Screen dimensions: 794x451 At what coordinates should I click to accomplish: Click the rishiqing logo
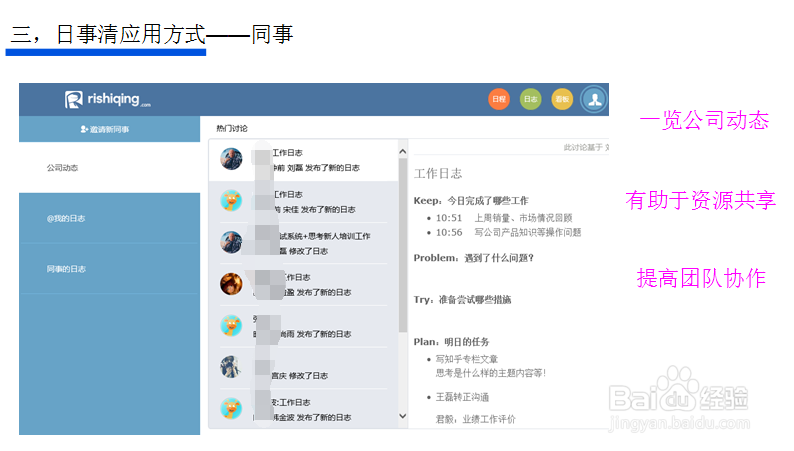tap(108, 99)
